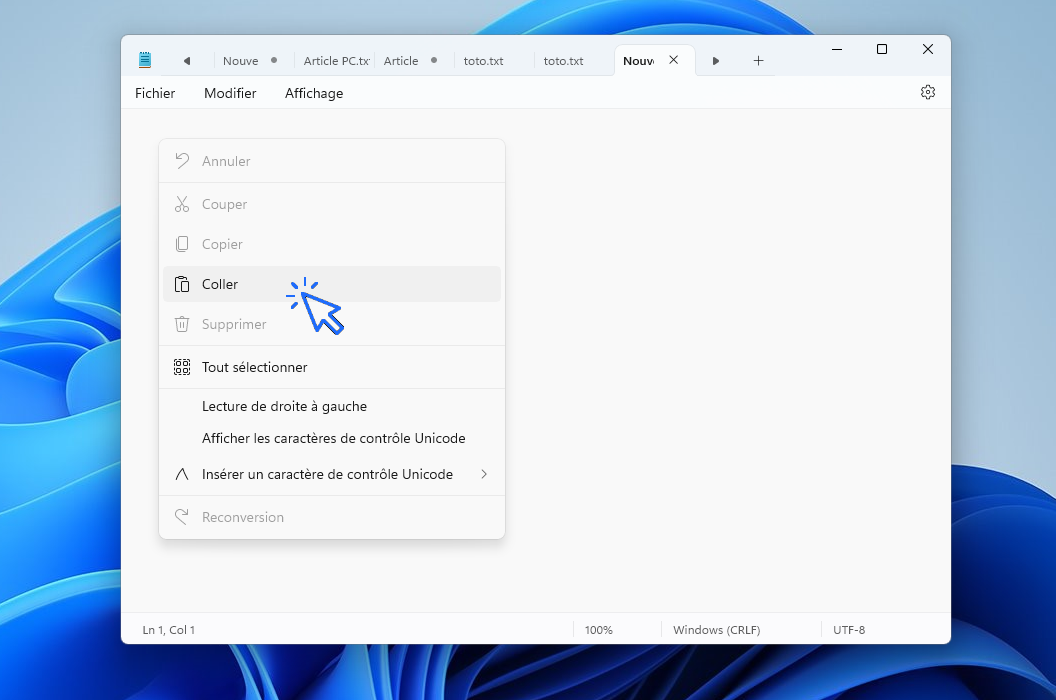
Task: Toggle Afficher les caractères de contrôle Unicode
Action: coord(332,439)
